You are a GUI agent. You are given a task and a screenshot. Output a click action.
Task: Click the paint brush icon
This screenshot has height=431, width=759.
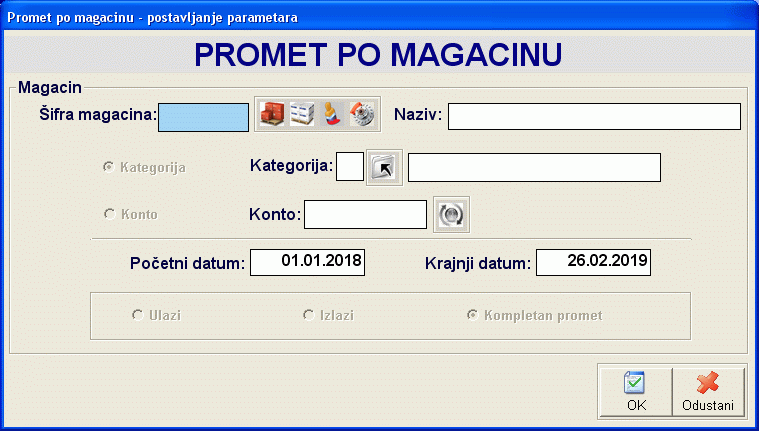click(332, 114)
